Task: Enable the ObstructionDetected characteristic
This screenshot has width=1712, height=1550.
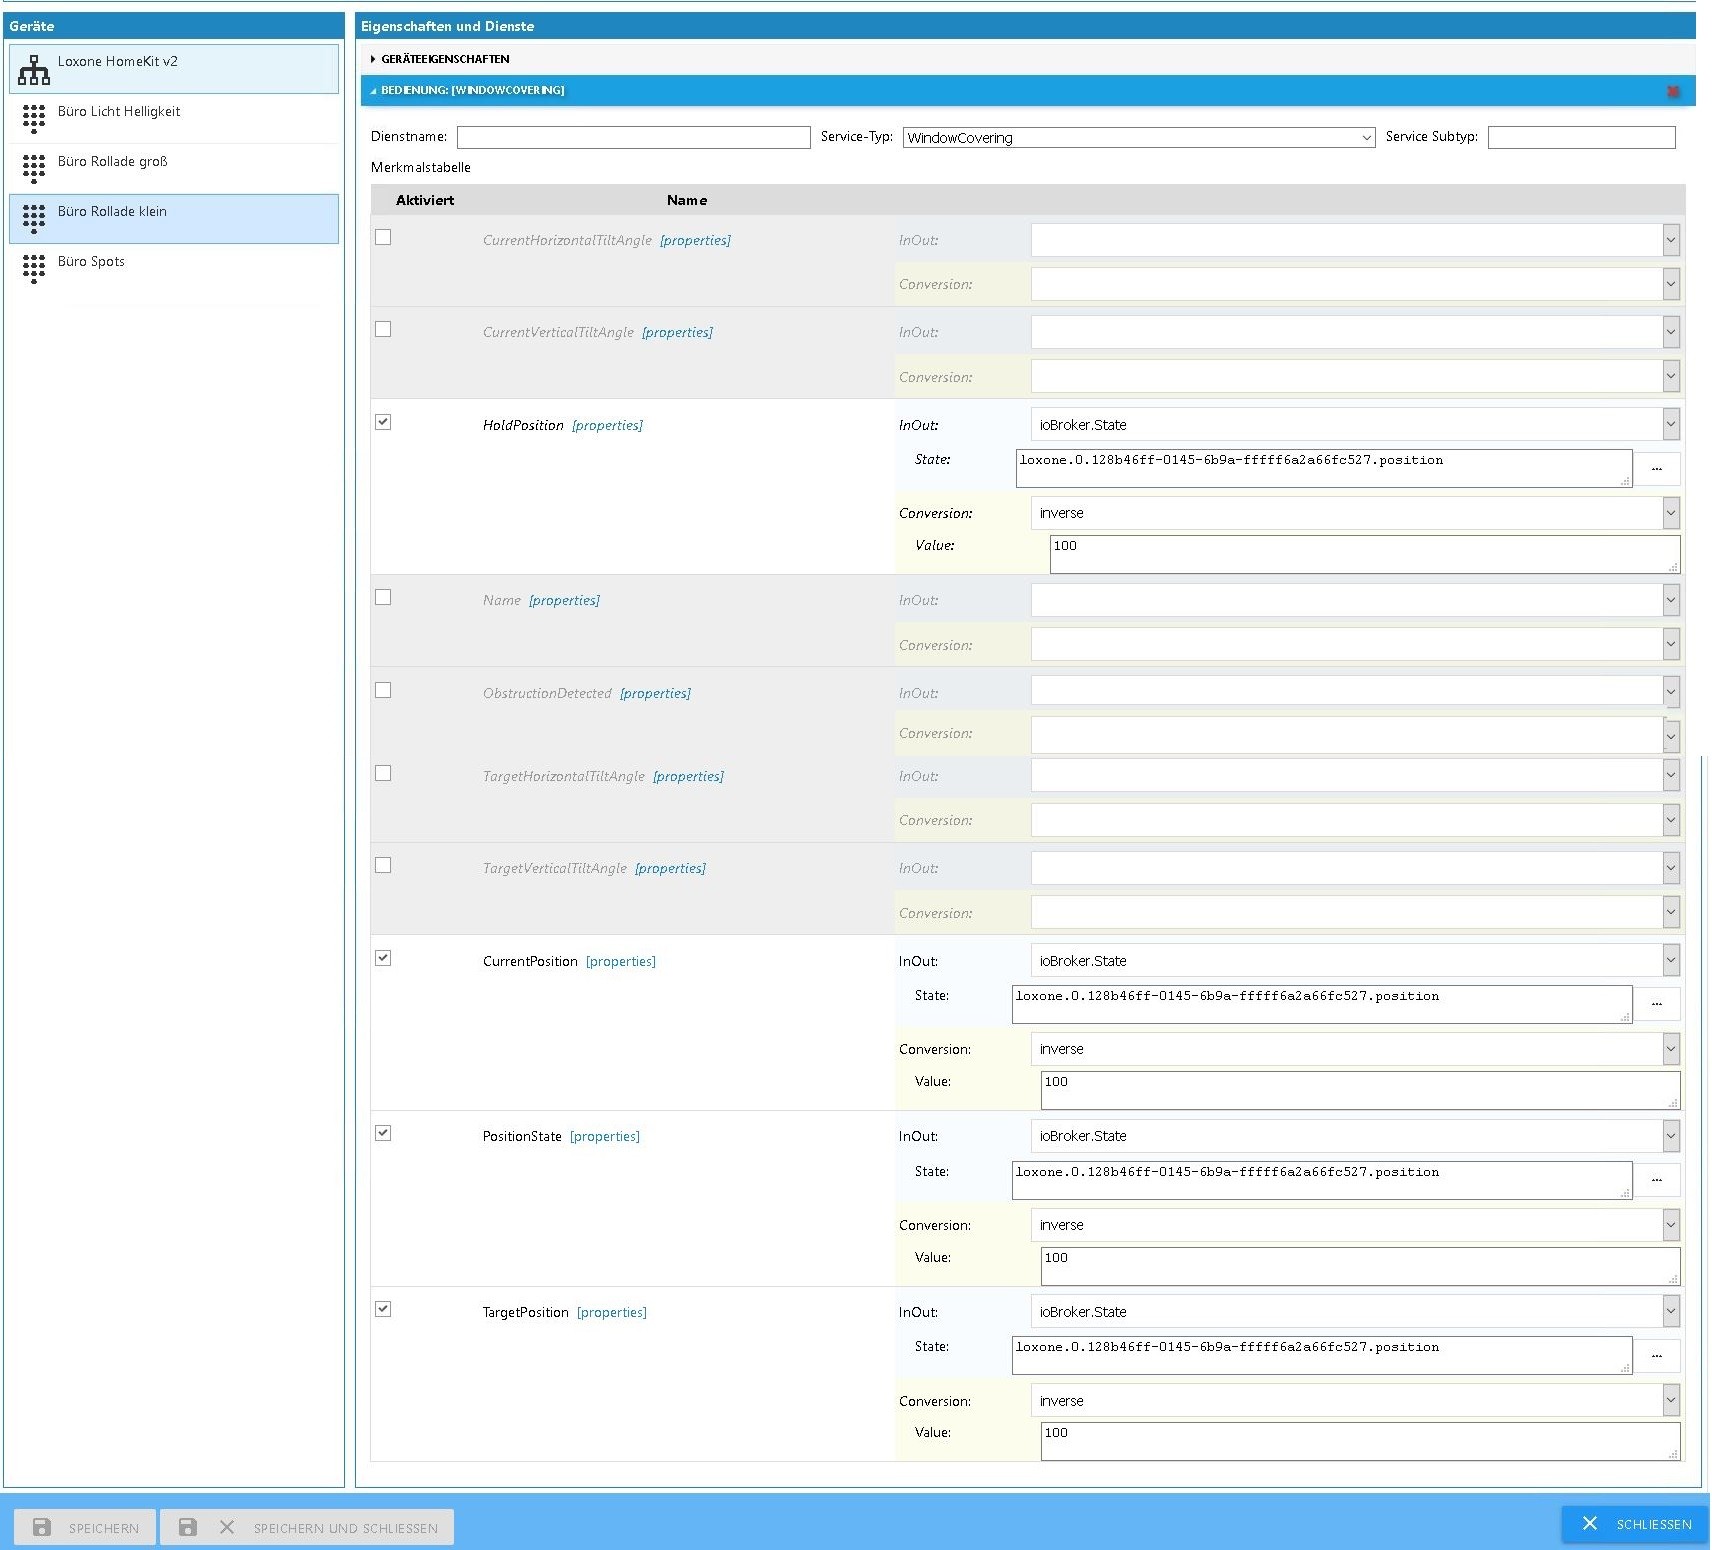Action: [383, 690]
